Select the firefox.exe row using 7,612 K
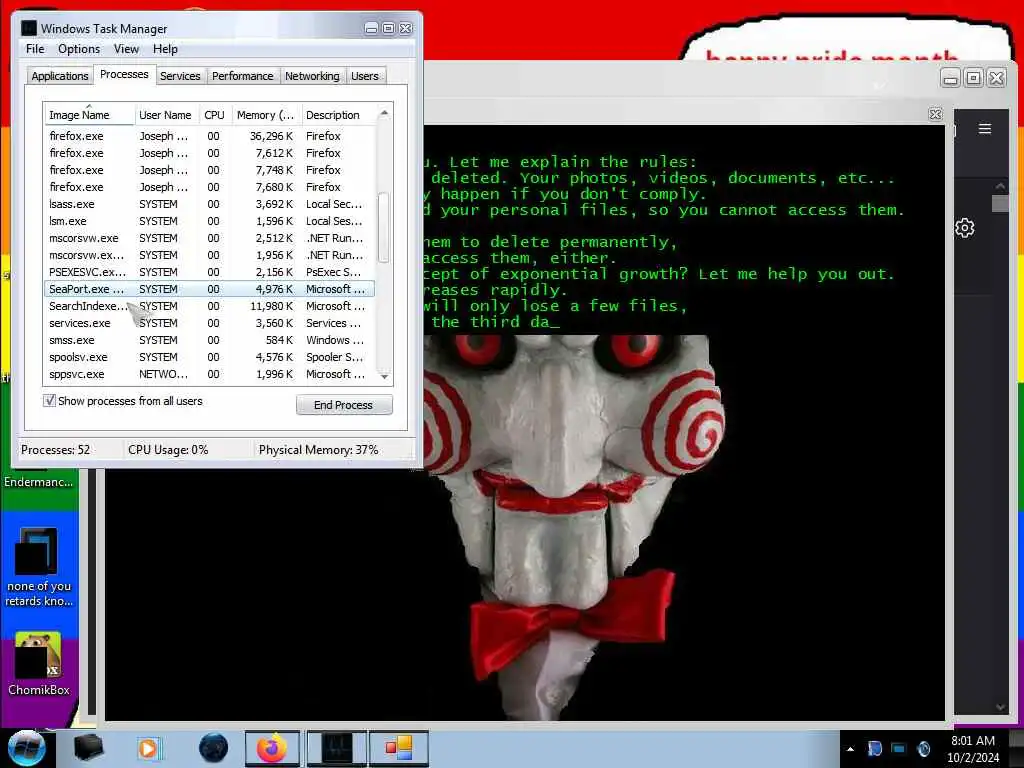This screenshot has width=1024, height=768. pos(210,153)
